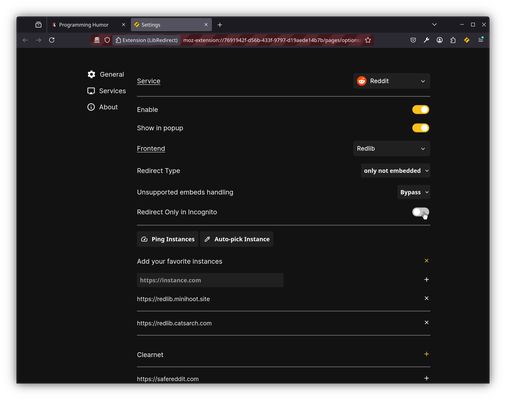Viewport: 506px width, 400px height.
Task: Click the Auto-pick pencil icon
Action: 207,239
